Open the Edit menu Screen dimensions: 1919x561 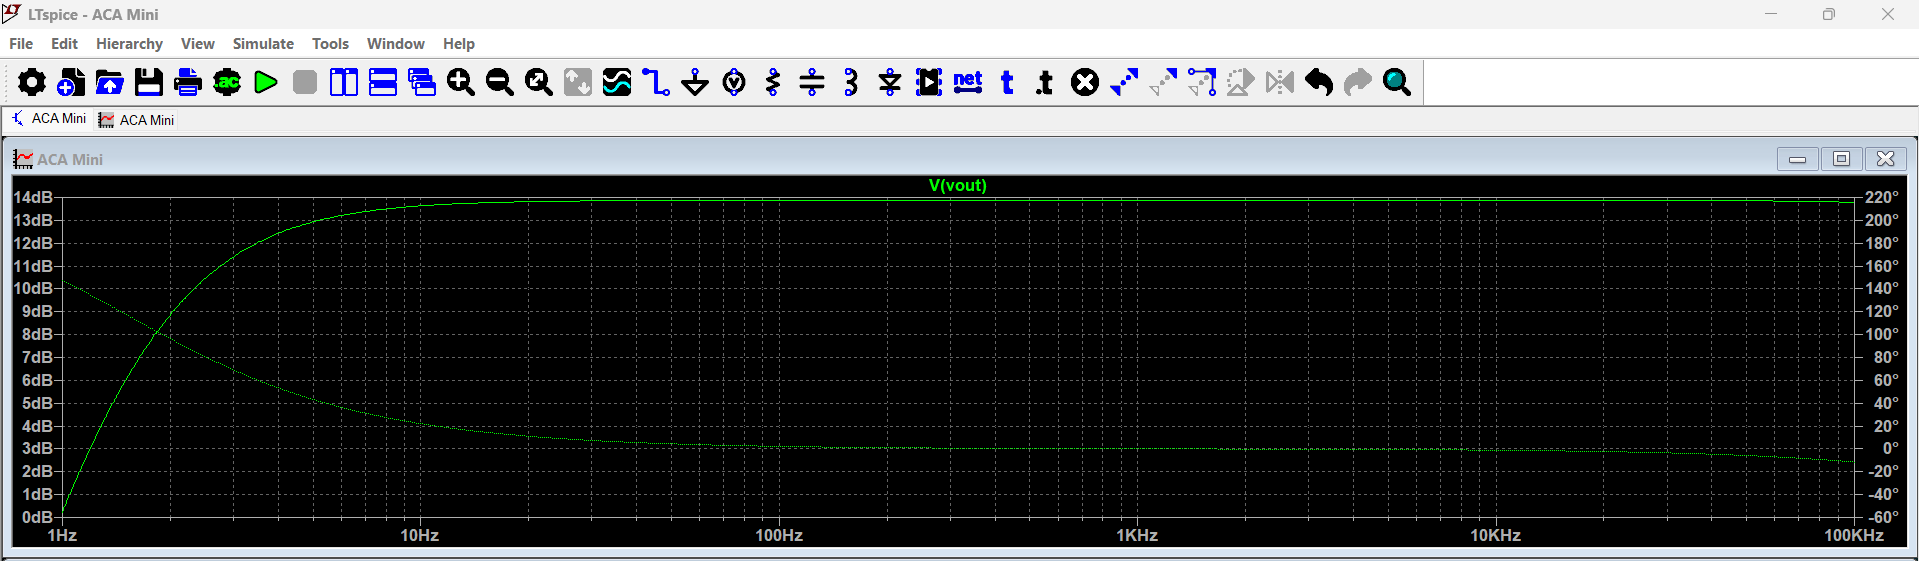64,44
